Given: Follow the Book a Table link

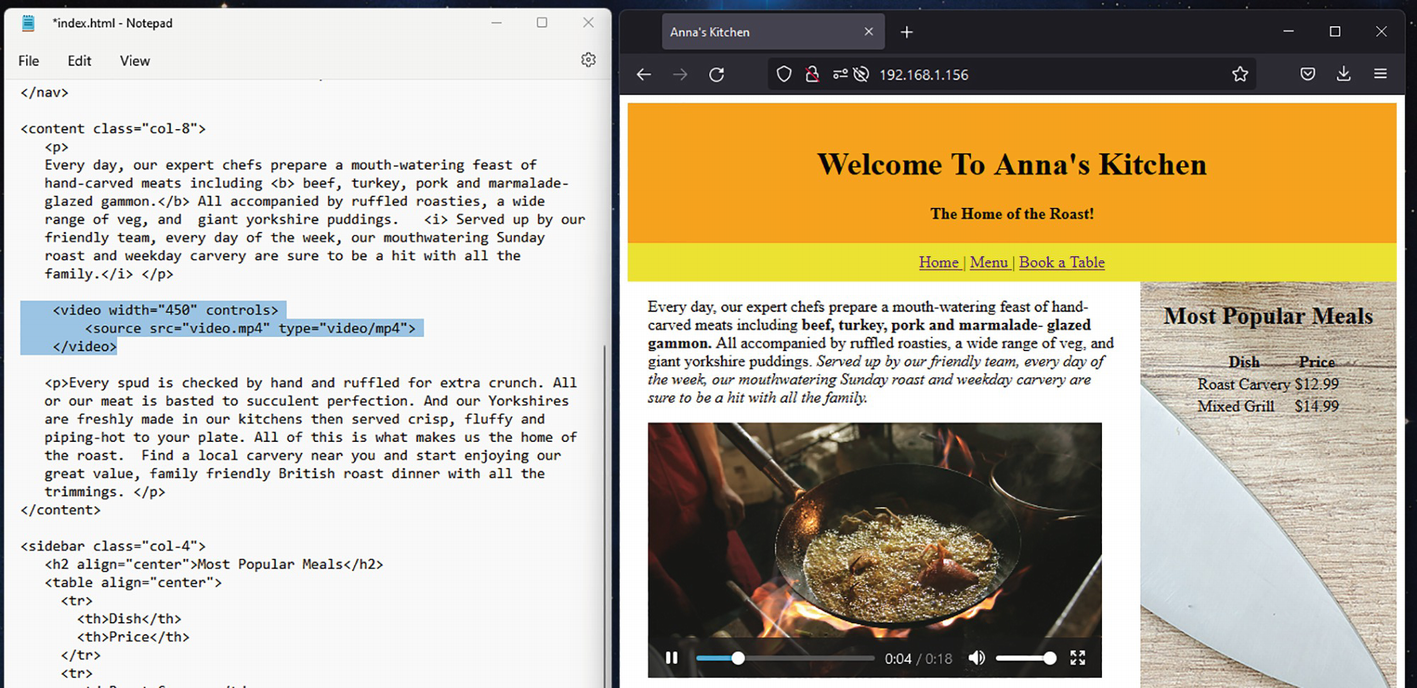Looking at the screenshot, I should (x=1061, y=262).
